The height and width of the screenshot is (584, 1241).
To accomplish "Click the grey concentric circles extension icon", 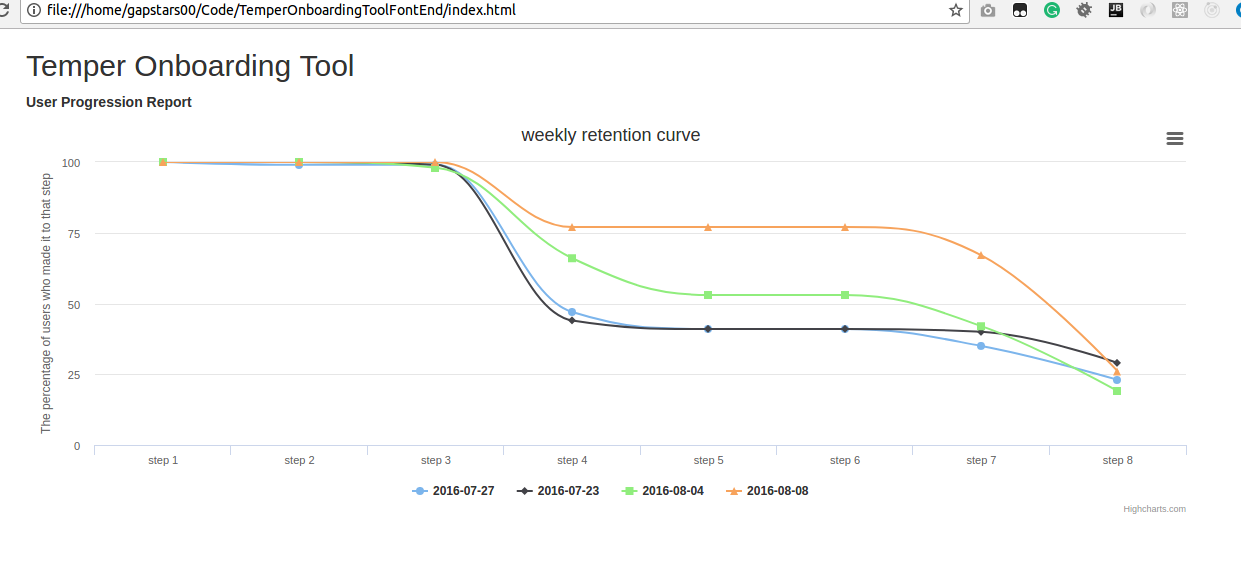I will tap(1212, 11).
